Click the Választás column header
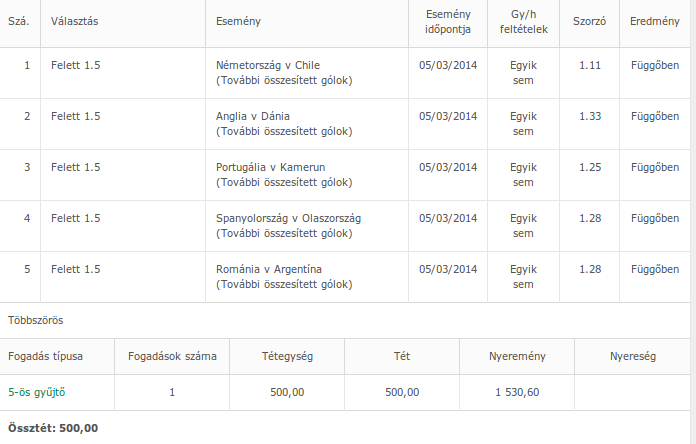 pos(74,22)
